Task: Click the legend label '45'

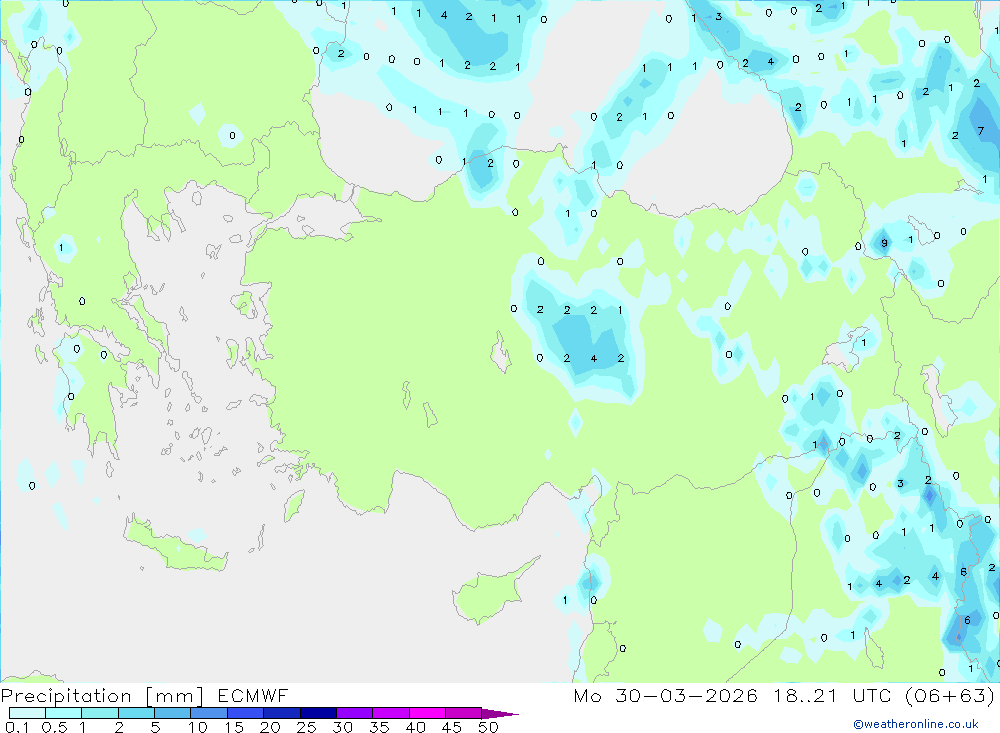Action: [x=452, y=727]
